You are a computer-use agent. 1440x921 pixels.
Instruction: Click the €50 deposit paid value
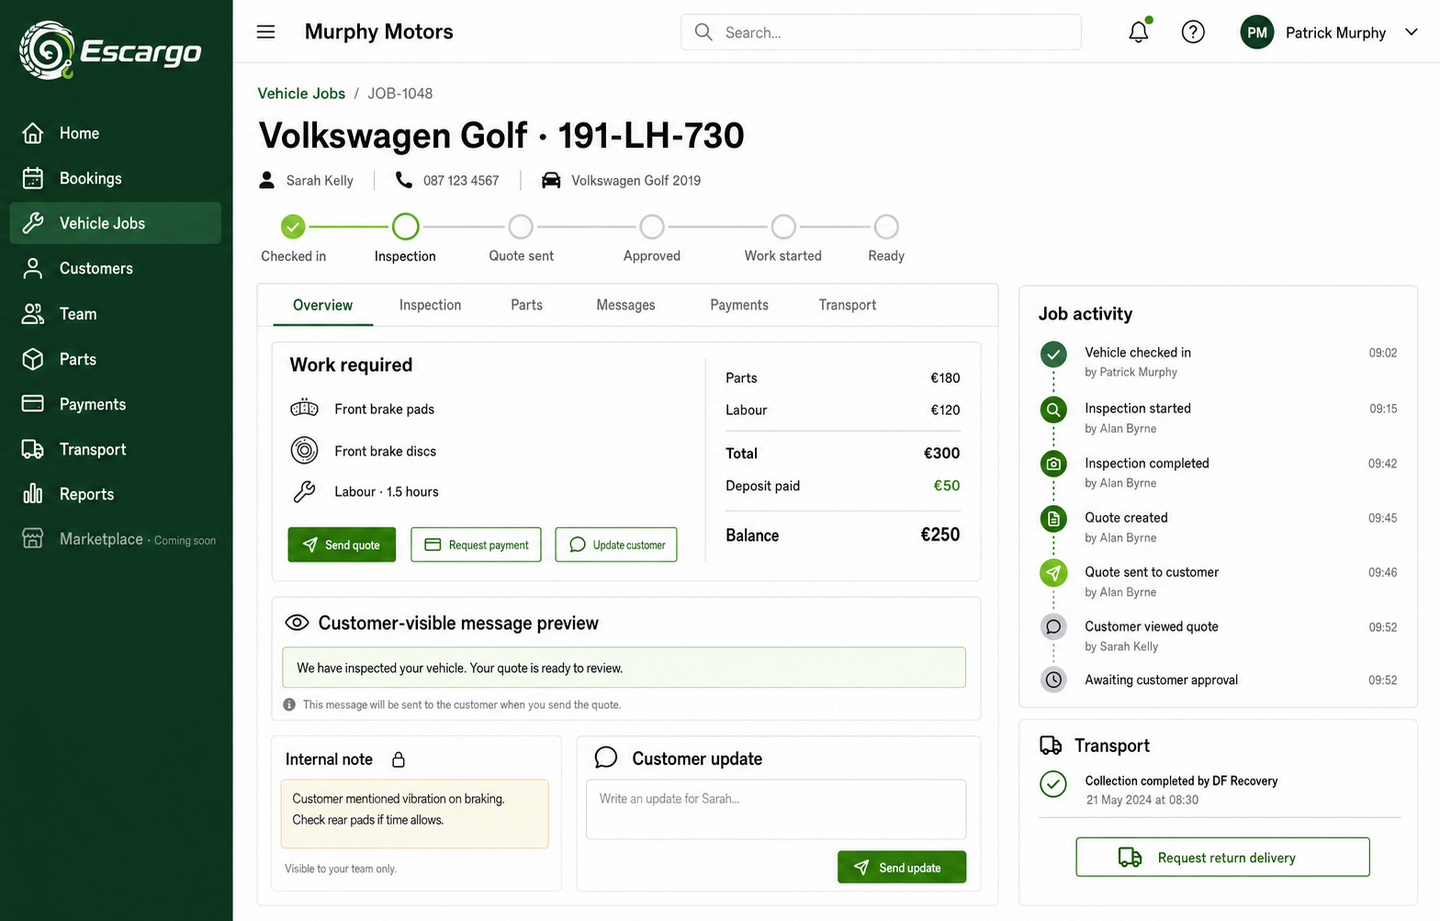(946, 486)
